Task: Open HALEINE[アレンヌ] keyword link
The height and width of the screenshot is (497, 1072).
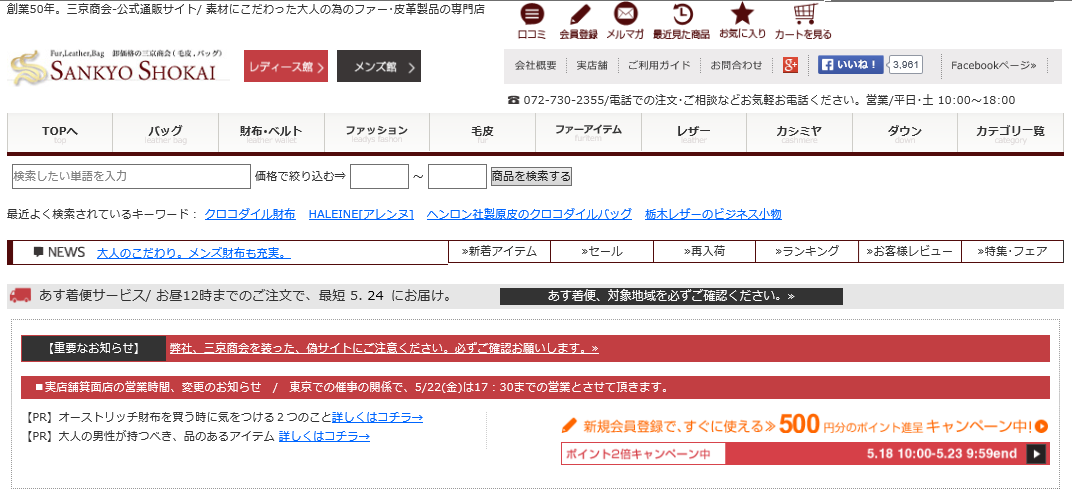Action: click(x=361, y=214)
